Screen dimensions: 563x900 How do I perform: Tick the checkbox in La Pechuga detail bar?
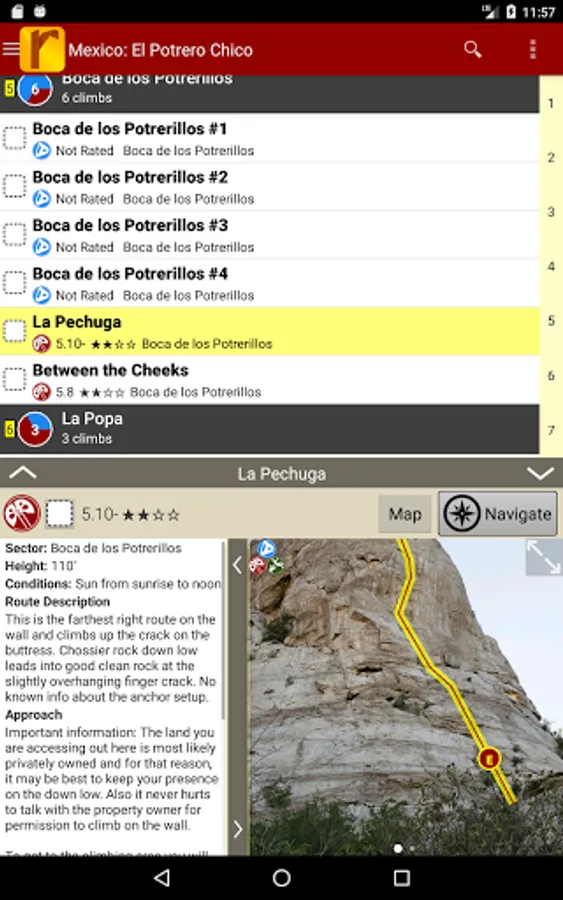coord(59,514)
